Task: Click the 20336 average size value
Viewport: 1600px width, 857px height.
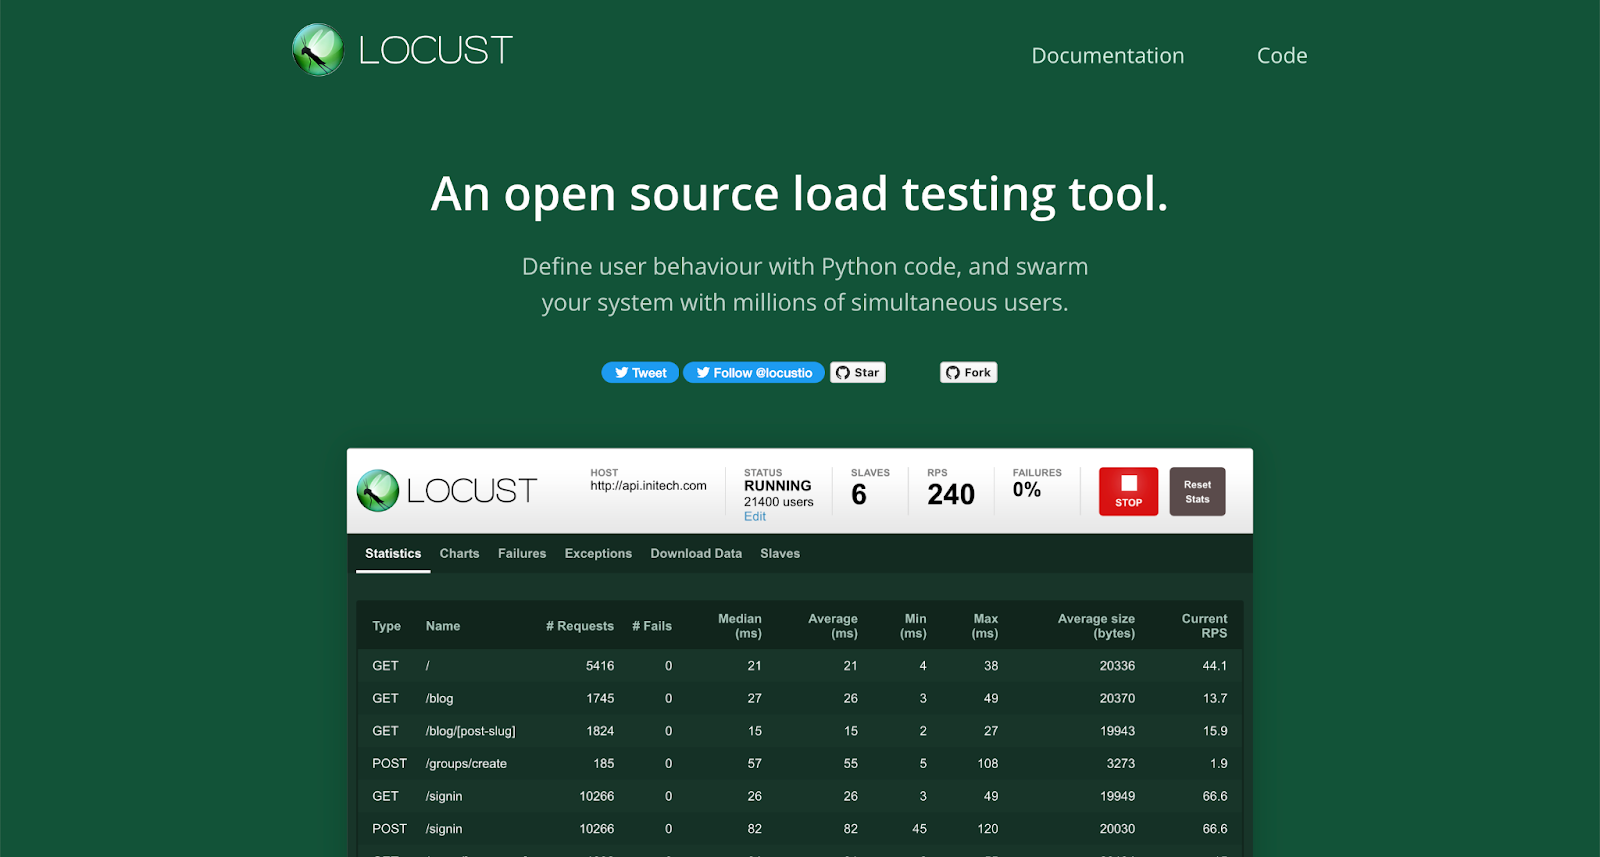Action: pyautogui.click(x=1117, y=666)
